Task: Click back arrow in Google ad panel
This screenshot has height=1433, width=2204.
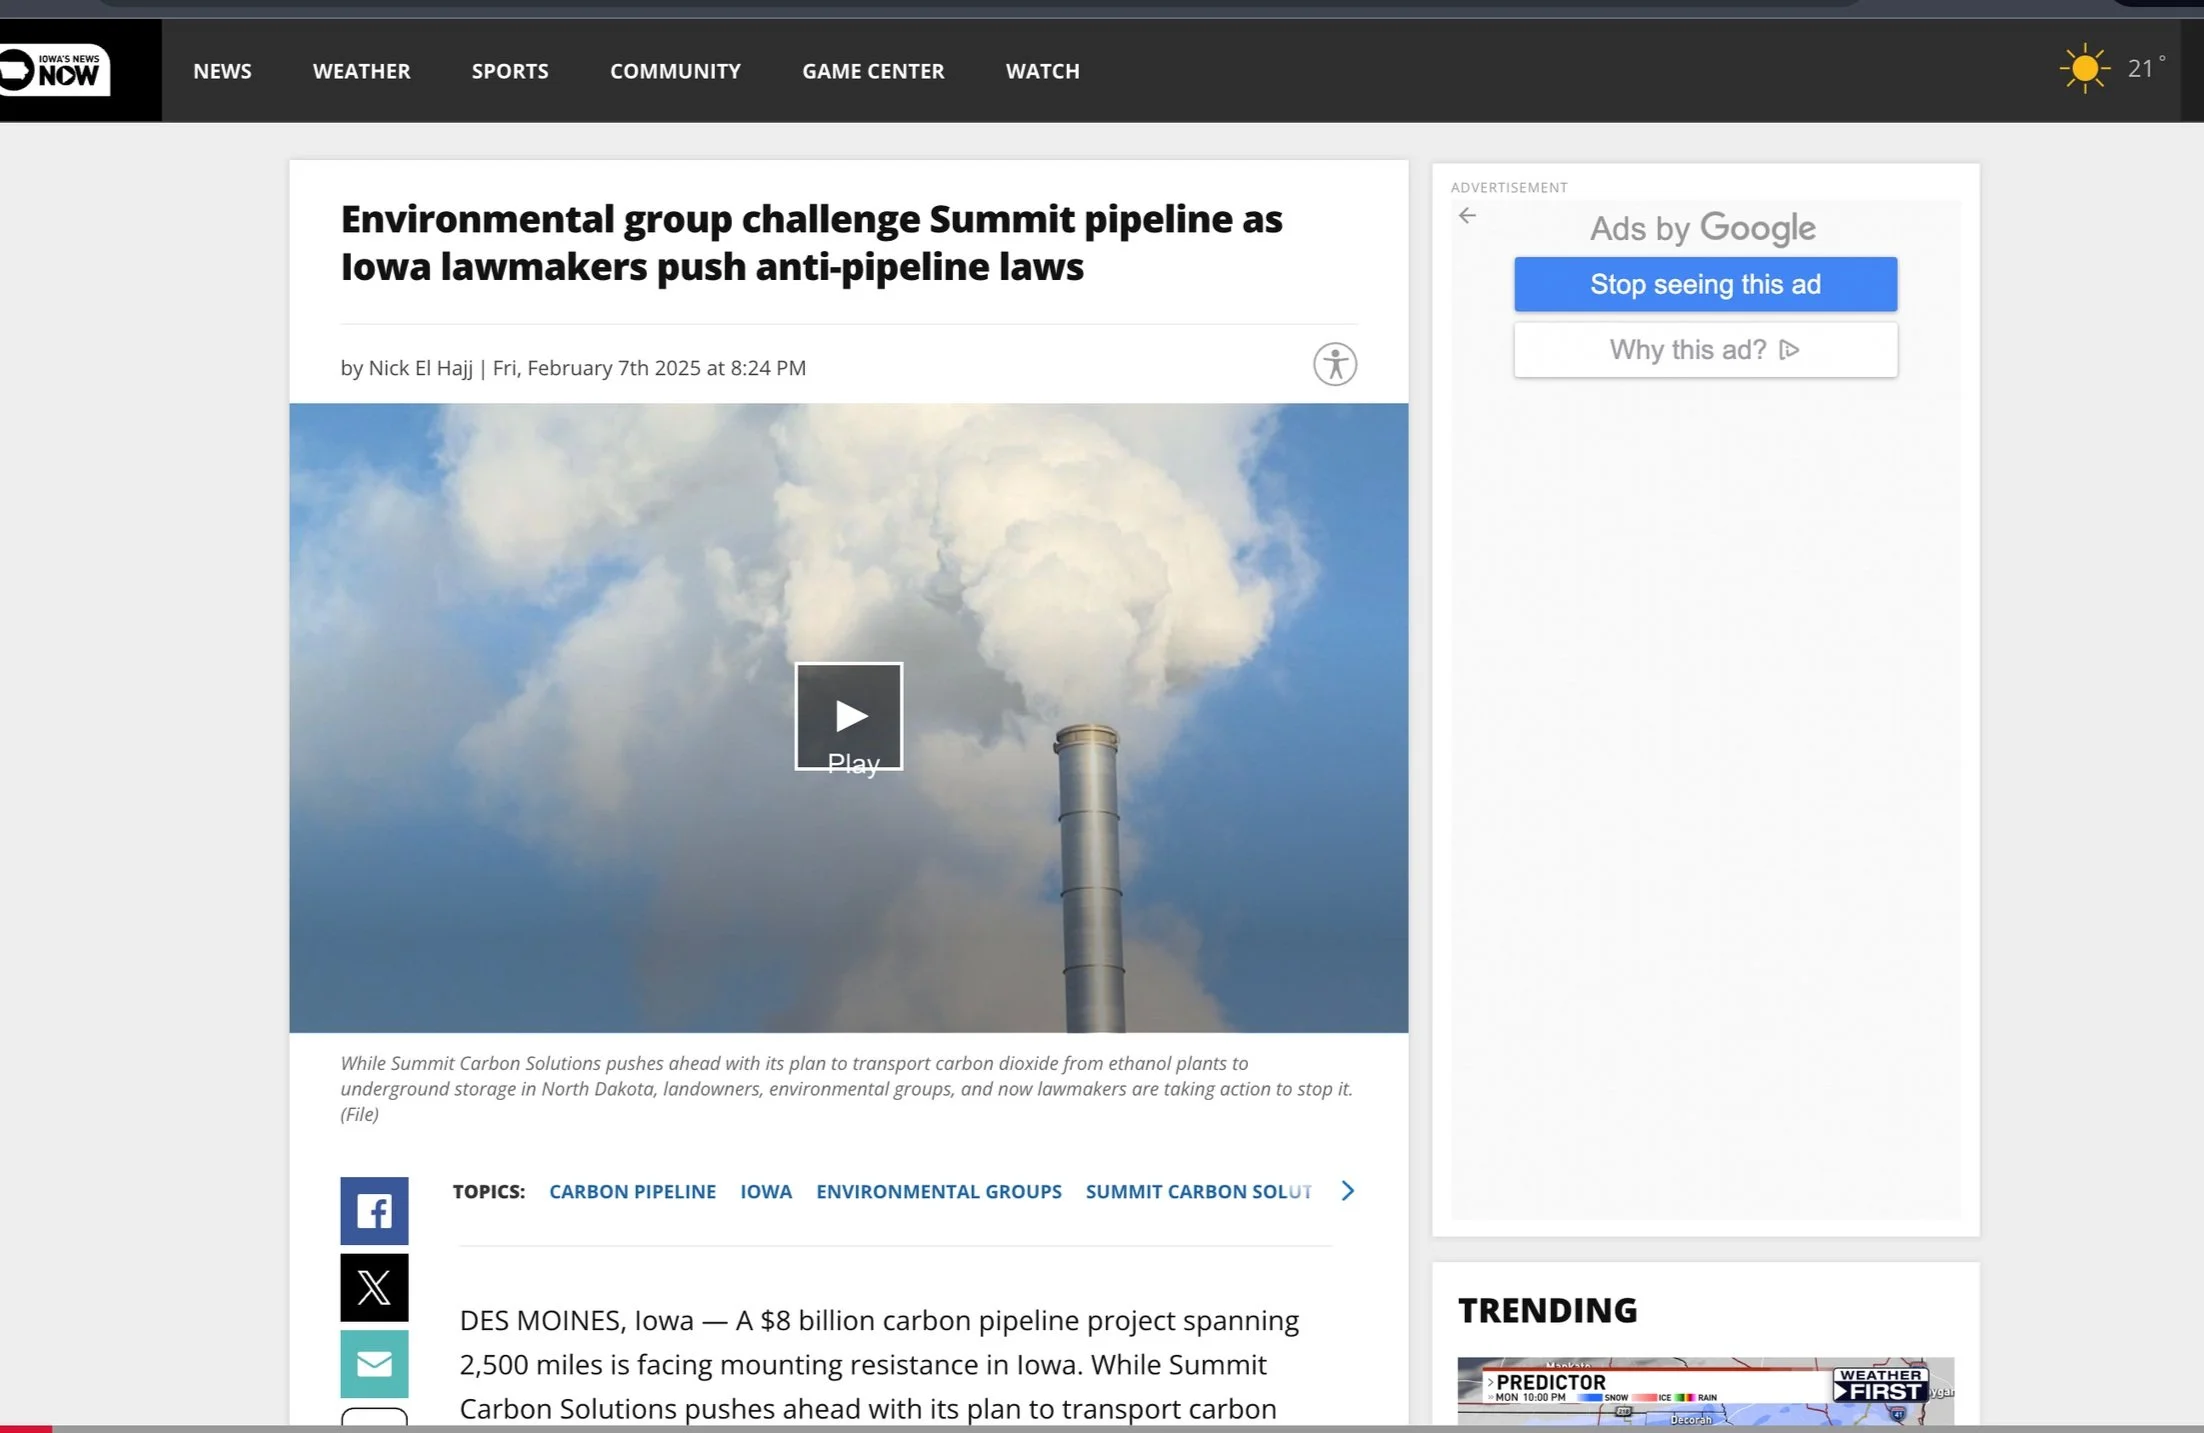Action: (1467, 216)
